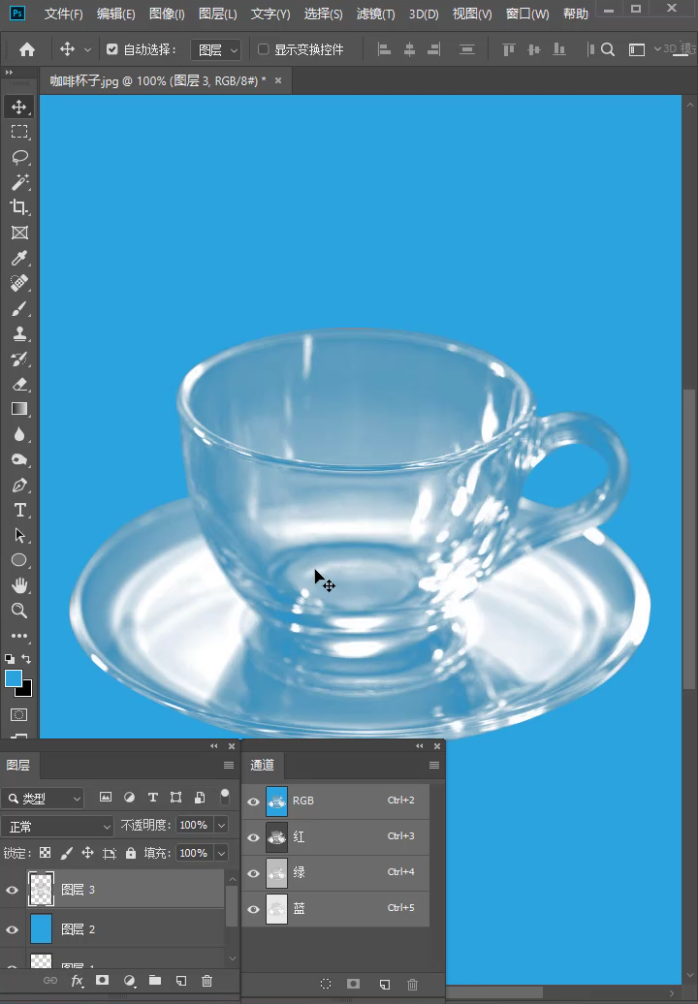Enable the 显示变换控件 checkbox
This screenshot has height=1004, width=698.
tap(263, 49)
